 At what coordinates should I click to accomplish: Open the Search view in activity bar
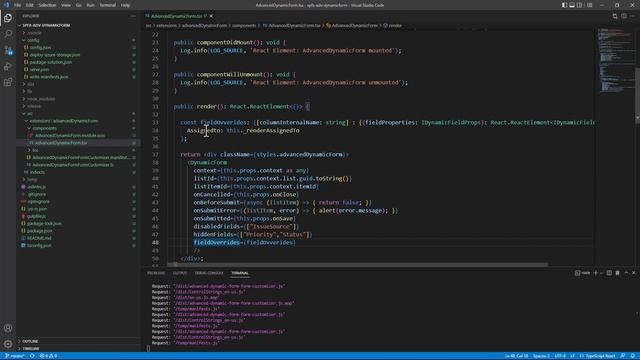pyautogui.click(x=8, y=34)
